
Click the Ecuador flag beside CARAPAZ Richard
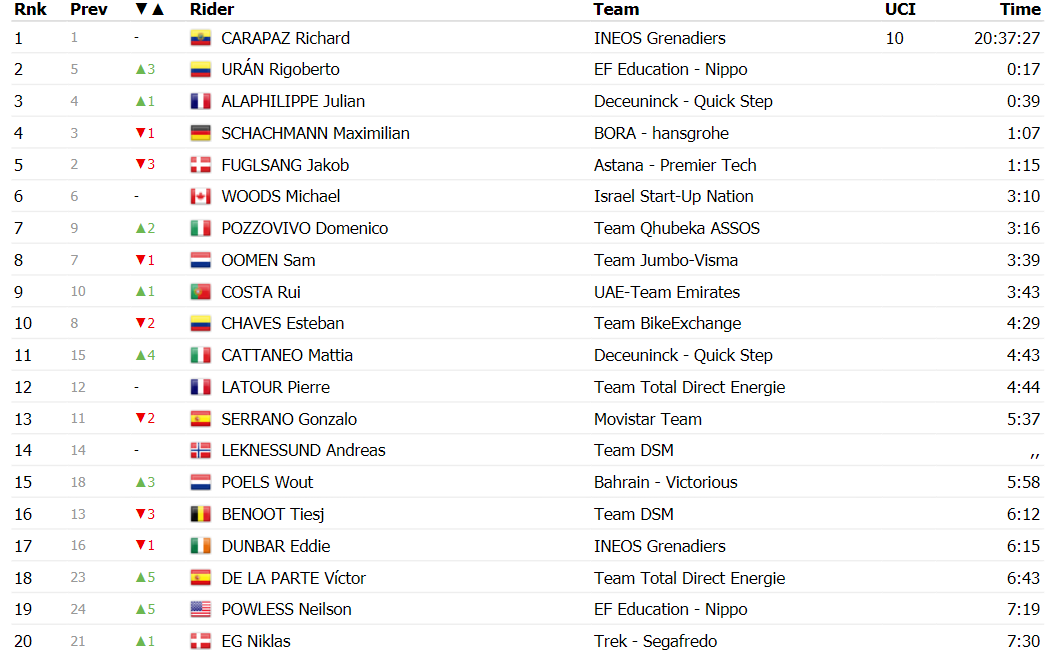(201, 38)
